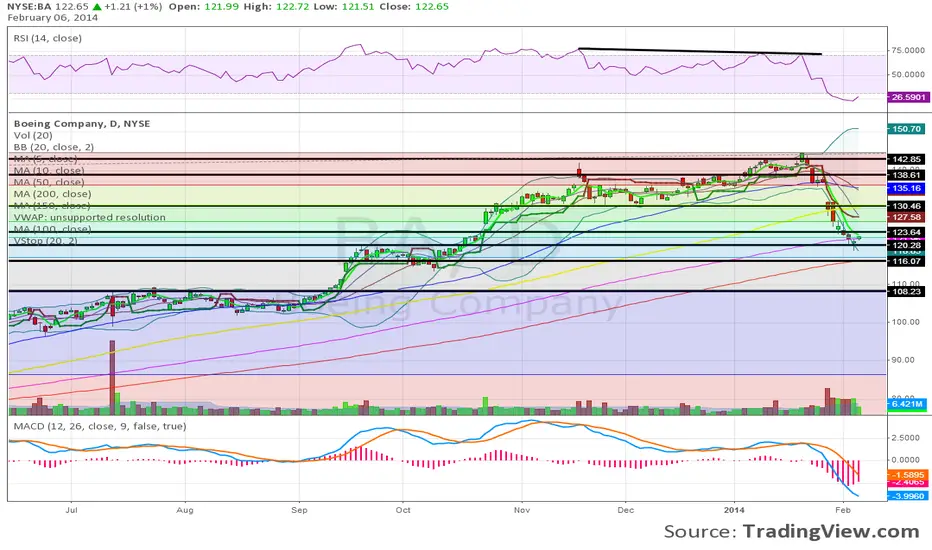
Task: Click the 120.28 price level tag
Action: coord(907,245)
